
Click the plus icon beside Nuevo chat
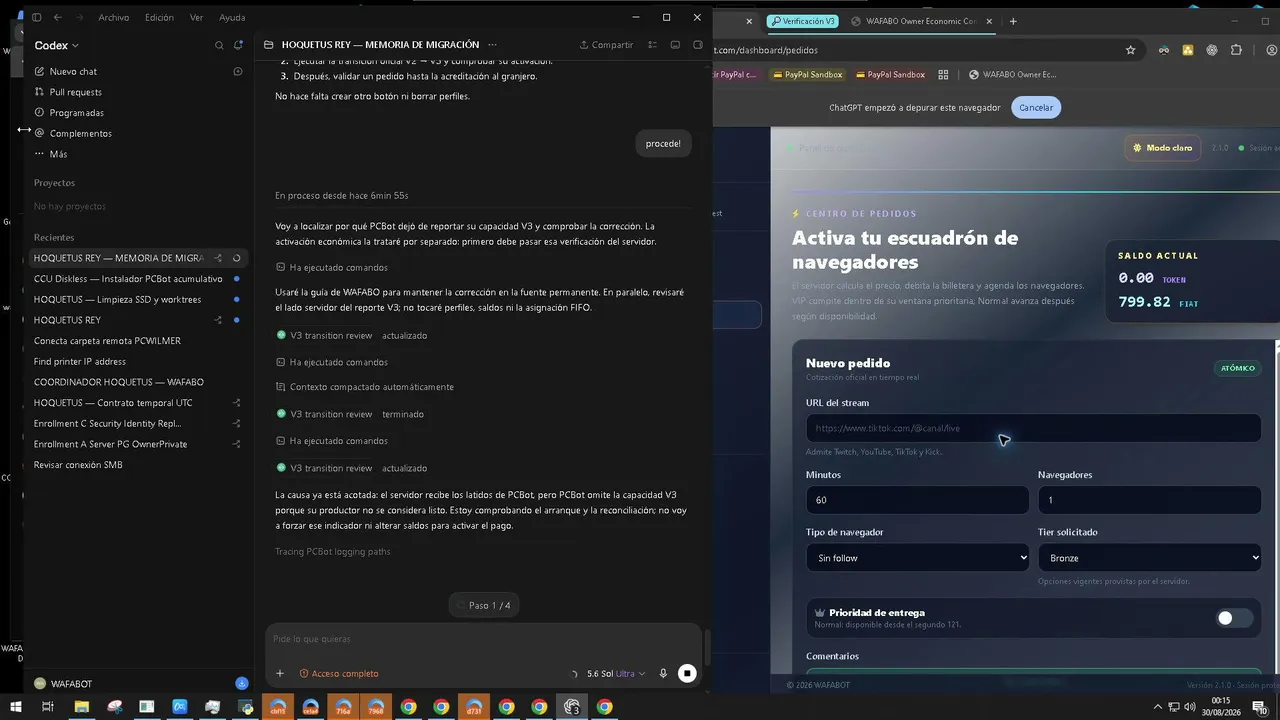238,71
